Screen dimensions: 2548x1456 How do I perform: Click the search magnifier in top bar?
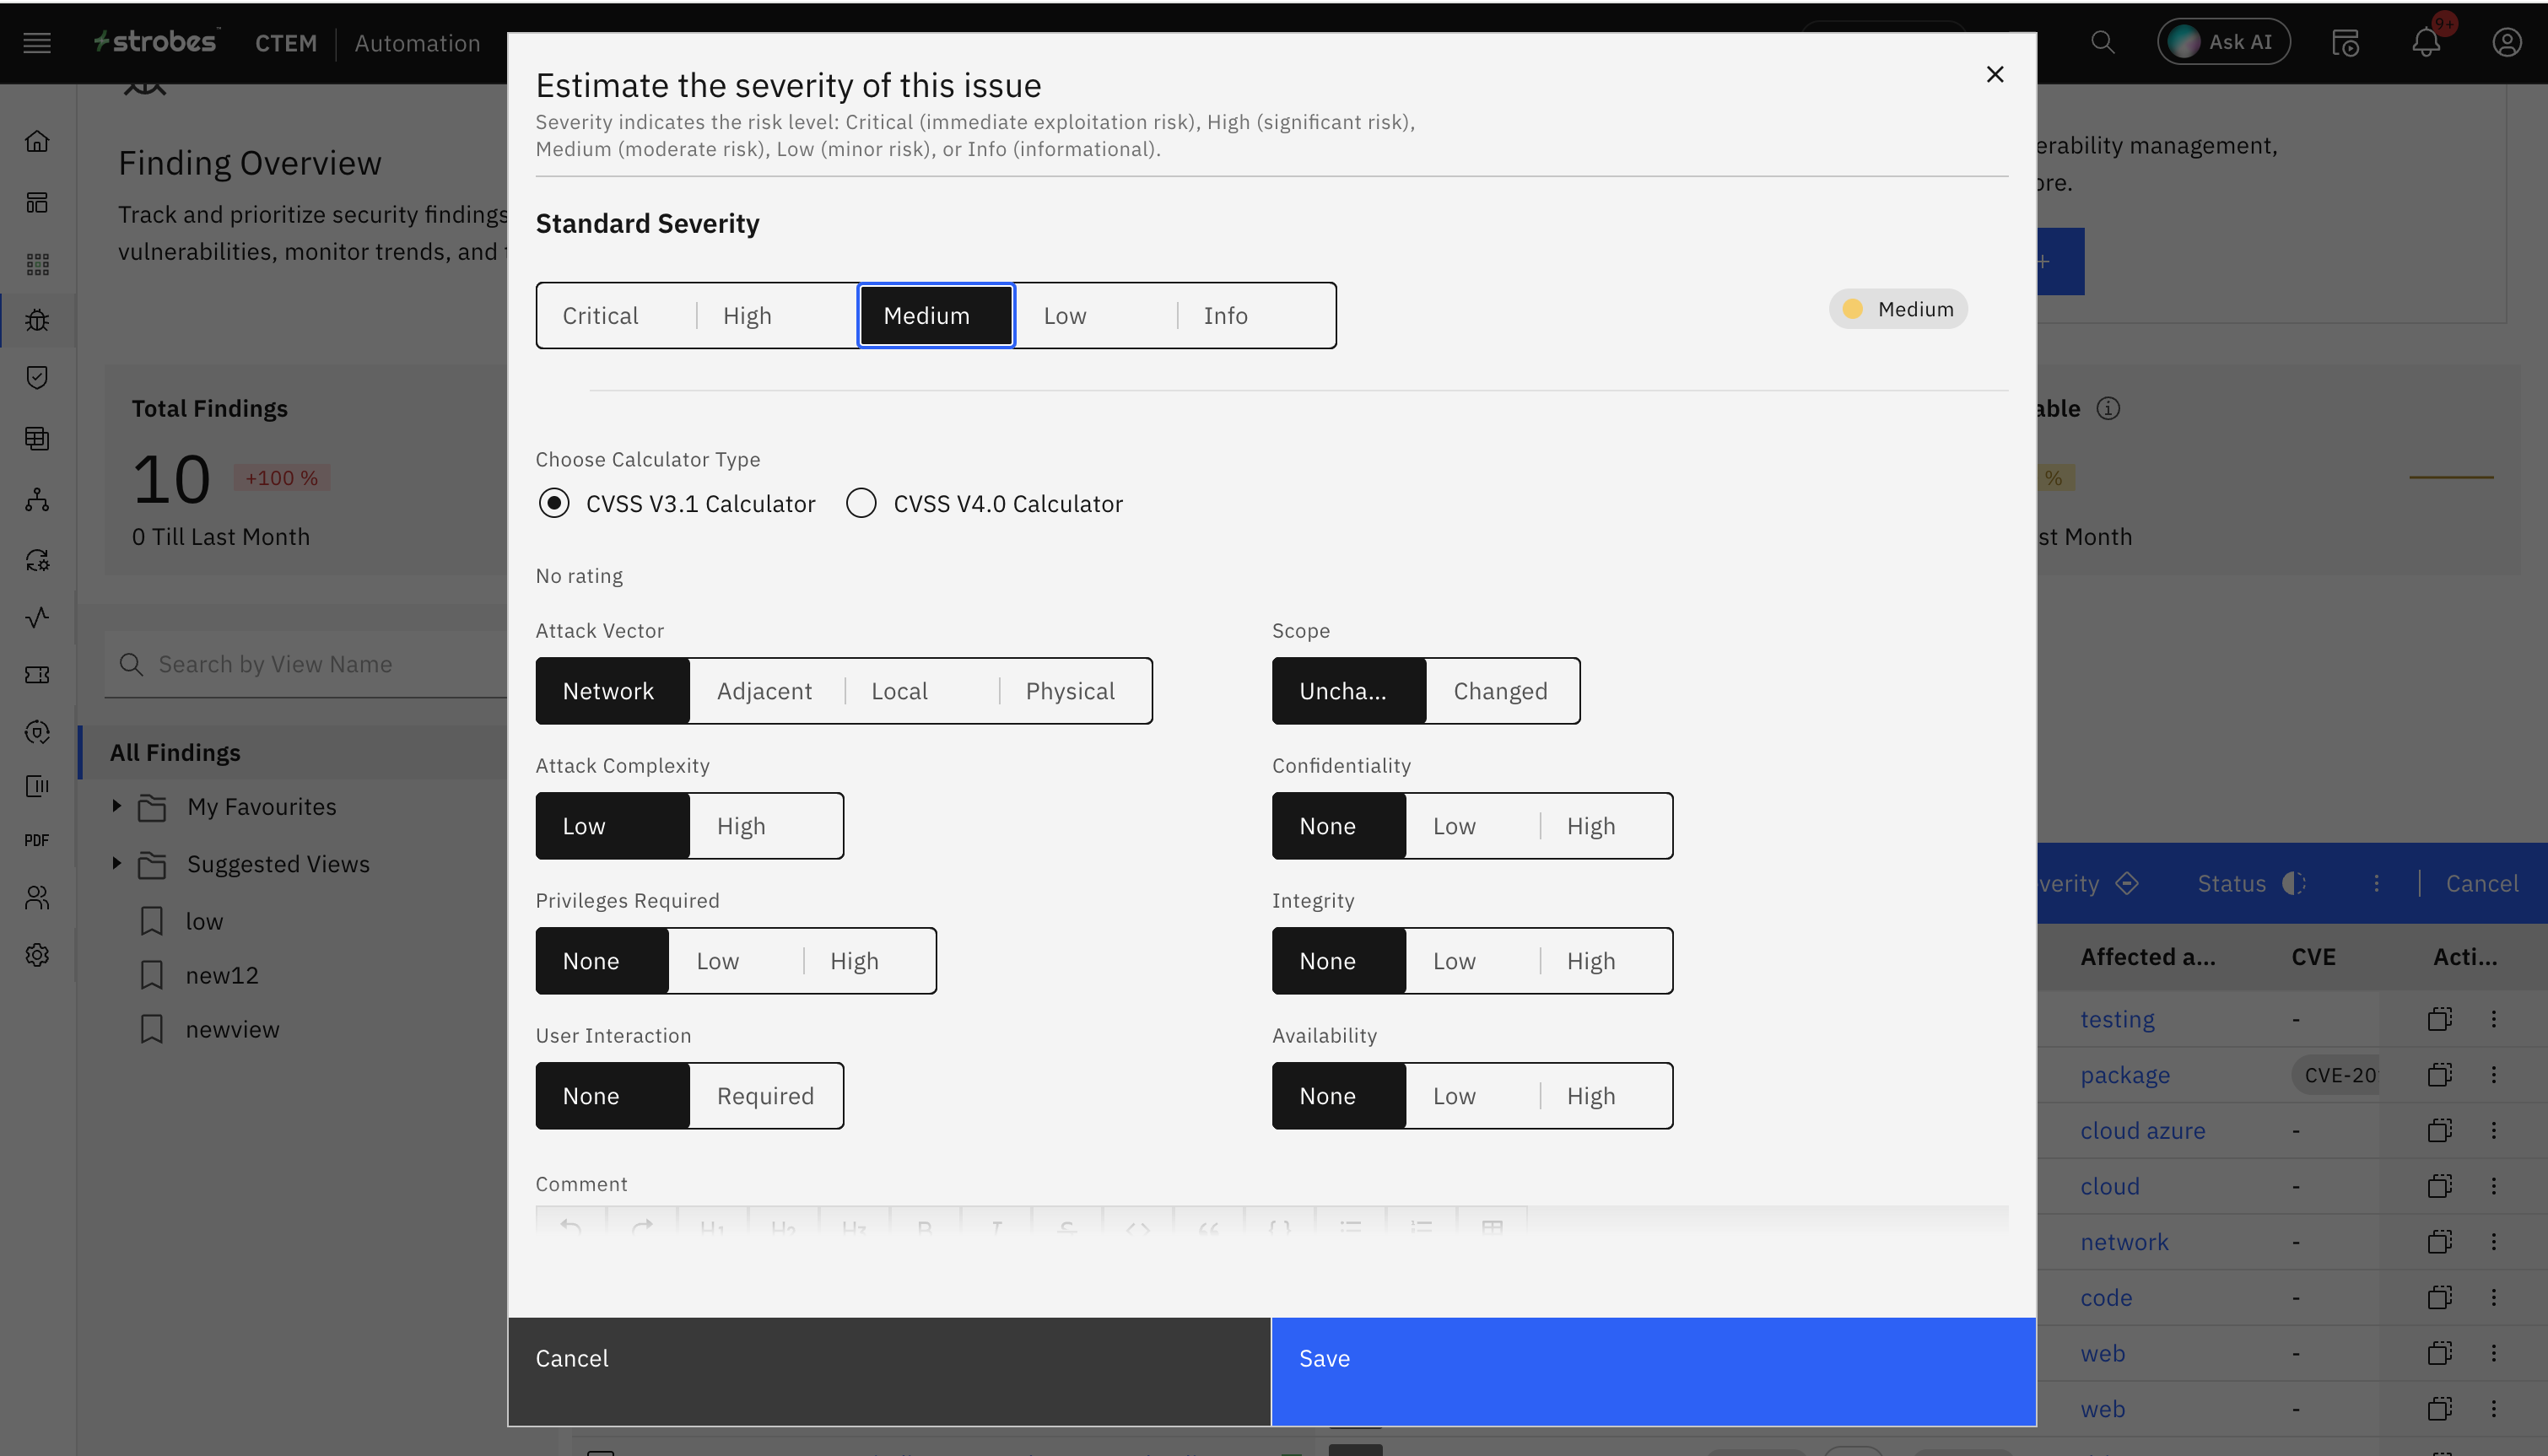click(x=2102, y=42)
